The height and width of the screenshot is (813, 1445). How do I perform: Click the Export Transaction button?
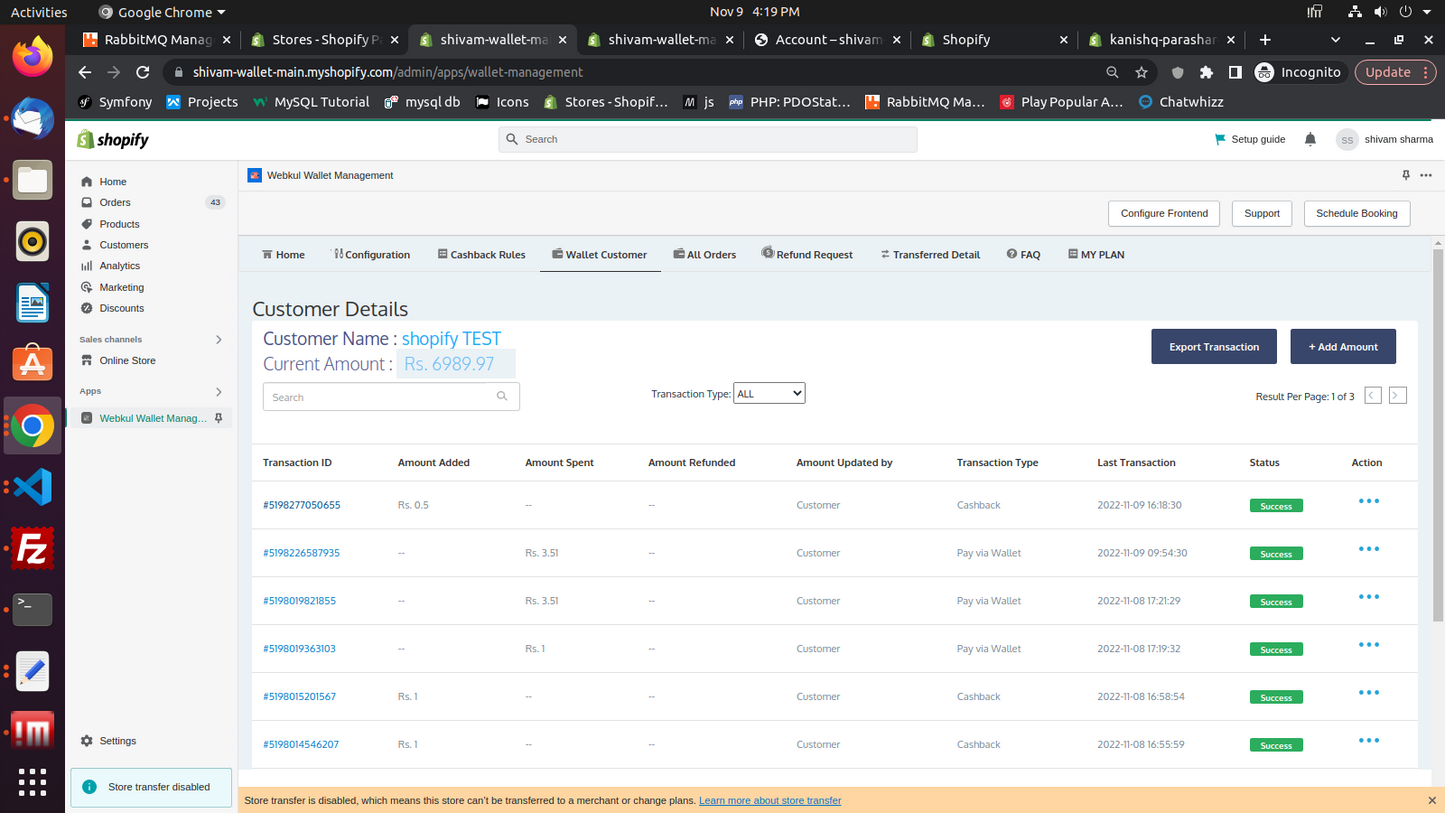point(1213,347)
